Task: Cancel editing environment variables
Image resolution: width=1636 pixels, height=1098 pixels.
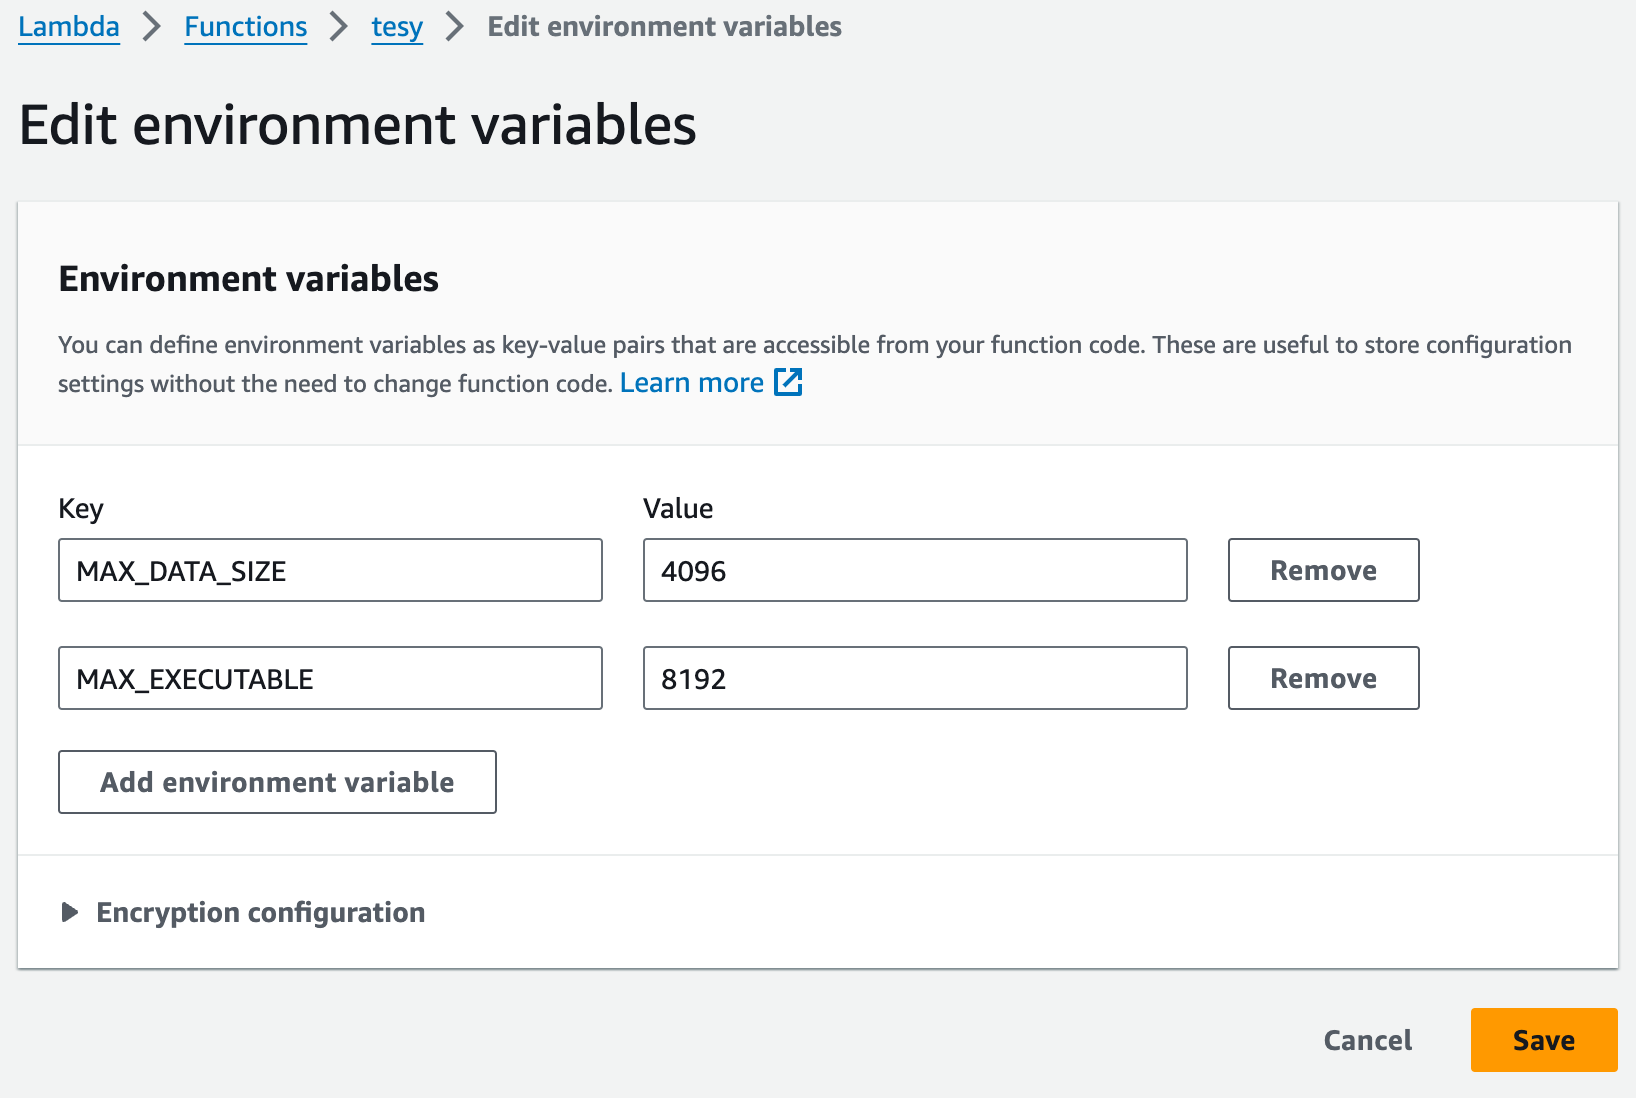Action: 1367,1040
